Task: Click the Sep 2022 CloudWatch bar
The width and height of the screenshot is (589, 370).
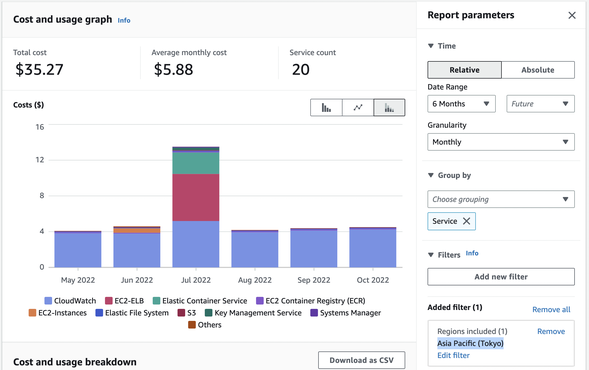Action: [x=314, y=248]
